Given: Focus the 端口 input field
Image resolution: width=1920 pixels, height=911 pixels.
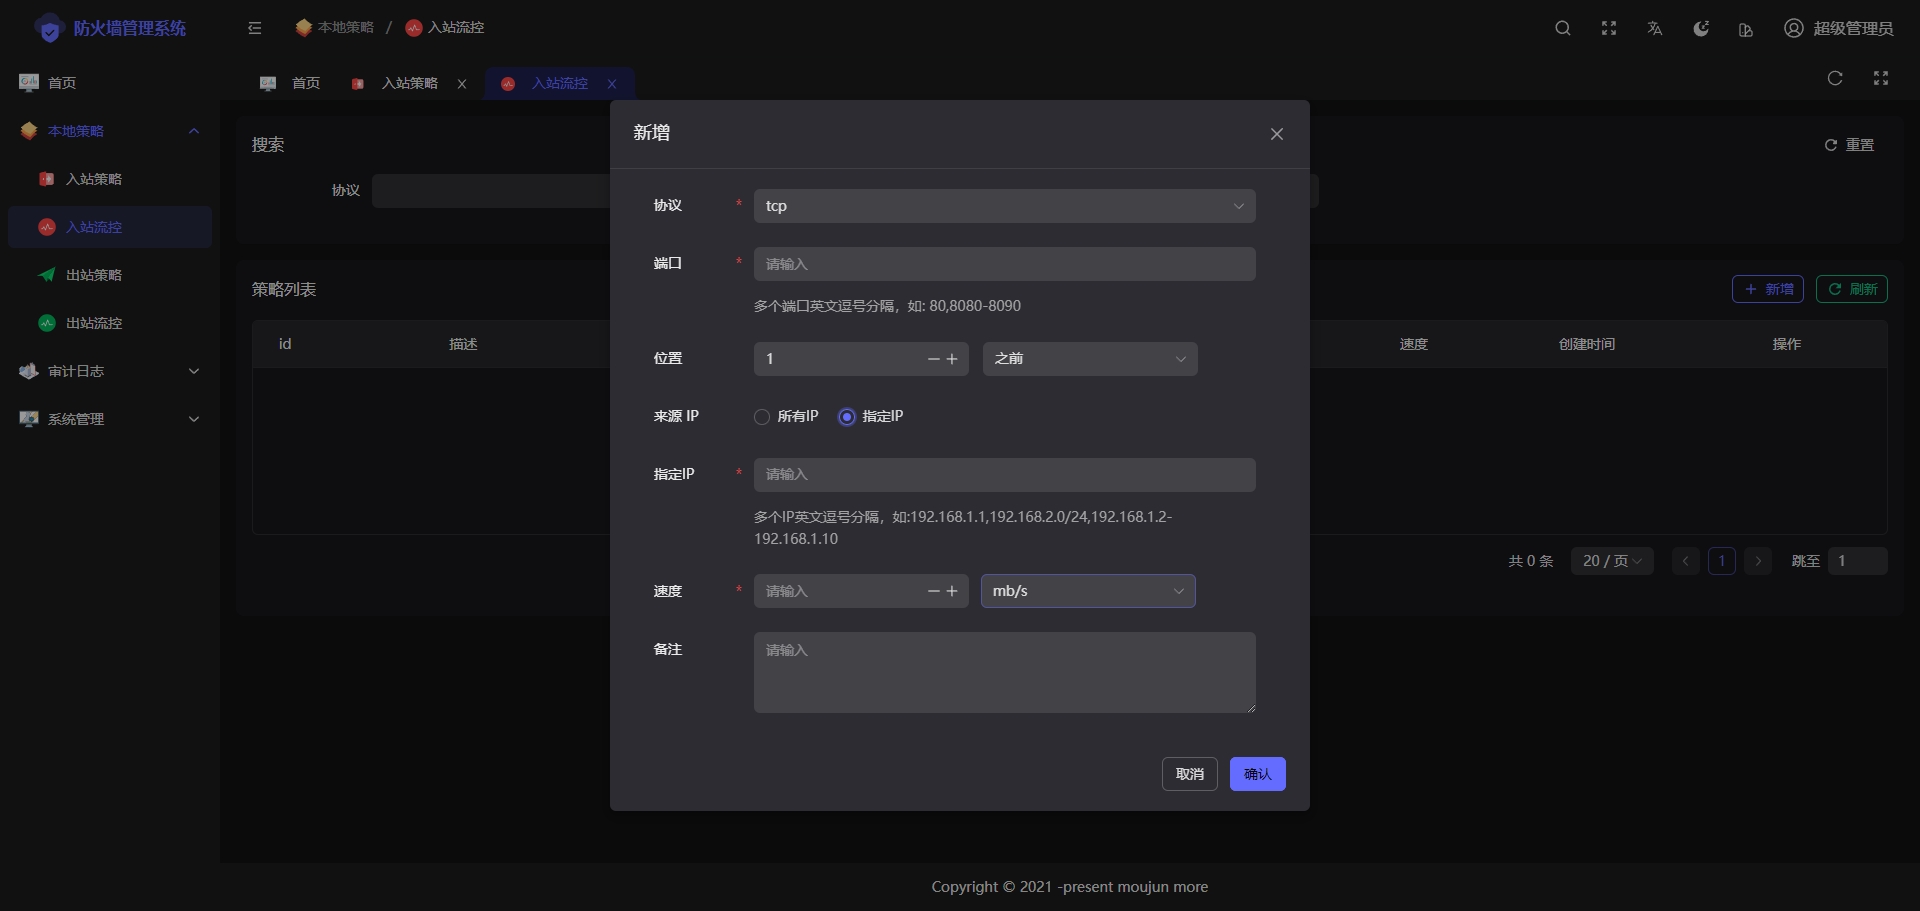Looking at the screenshot, I should [1005, 264].
